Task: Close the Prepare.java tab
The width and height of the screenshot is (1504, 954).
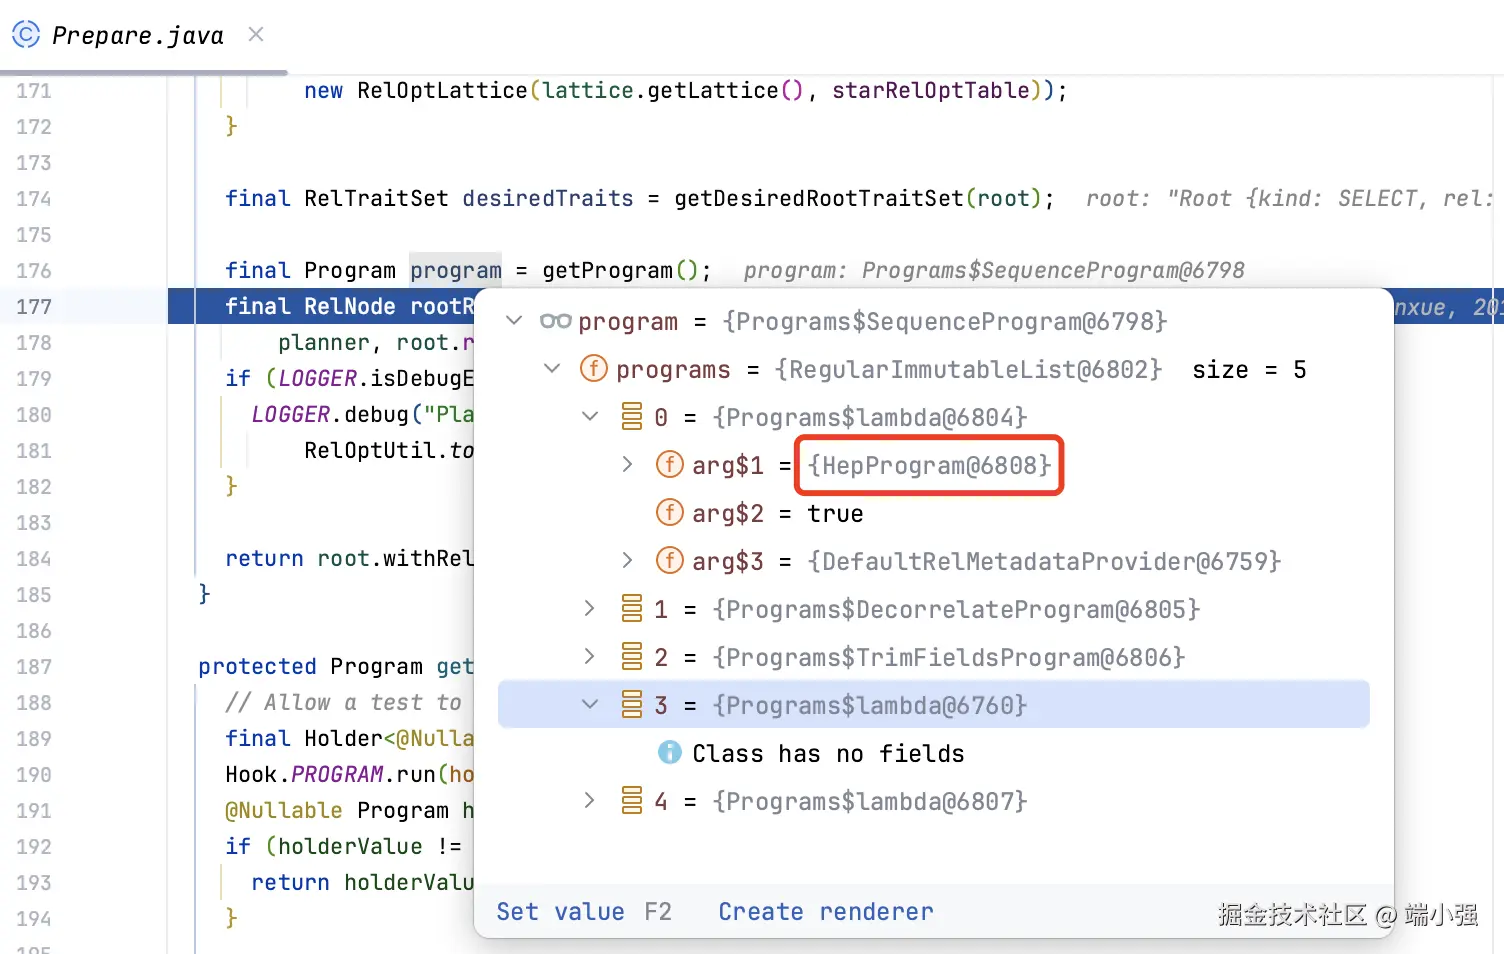Action: click(x=255, y=33)
